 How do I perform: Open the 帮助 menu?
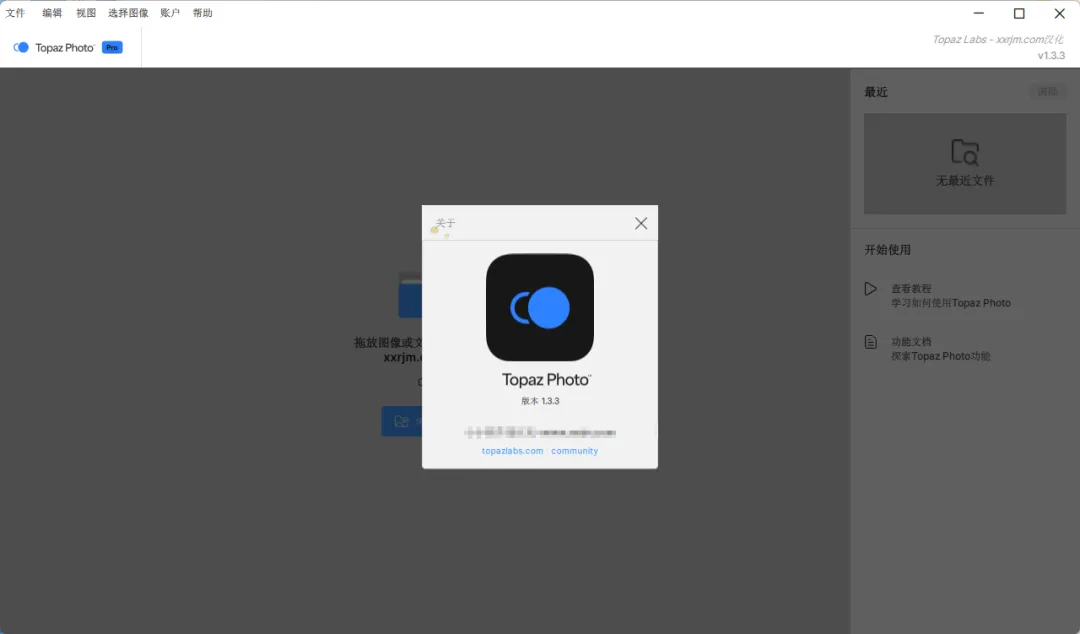(202, 13)
